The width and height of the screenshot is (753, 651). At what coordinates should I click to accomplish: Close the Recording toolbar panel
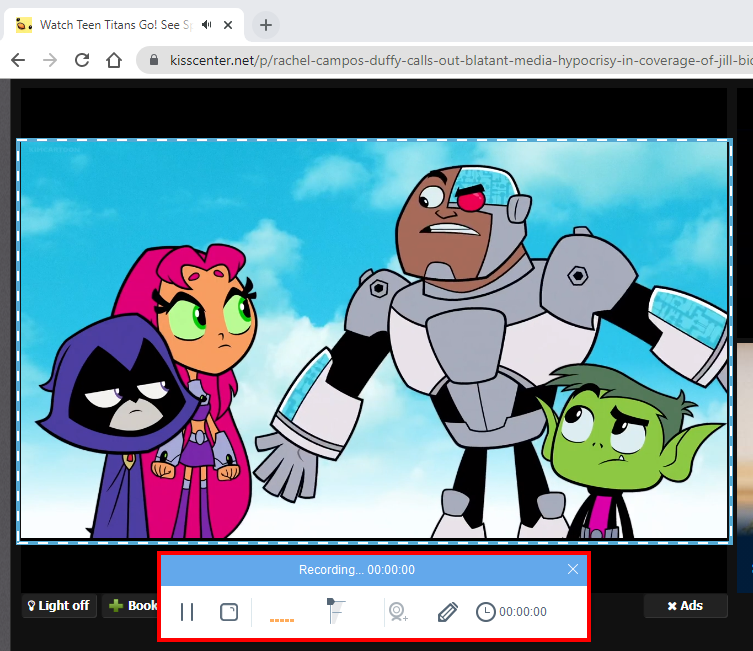[x=573, y=569]
